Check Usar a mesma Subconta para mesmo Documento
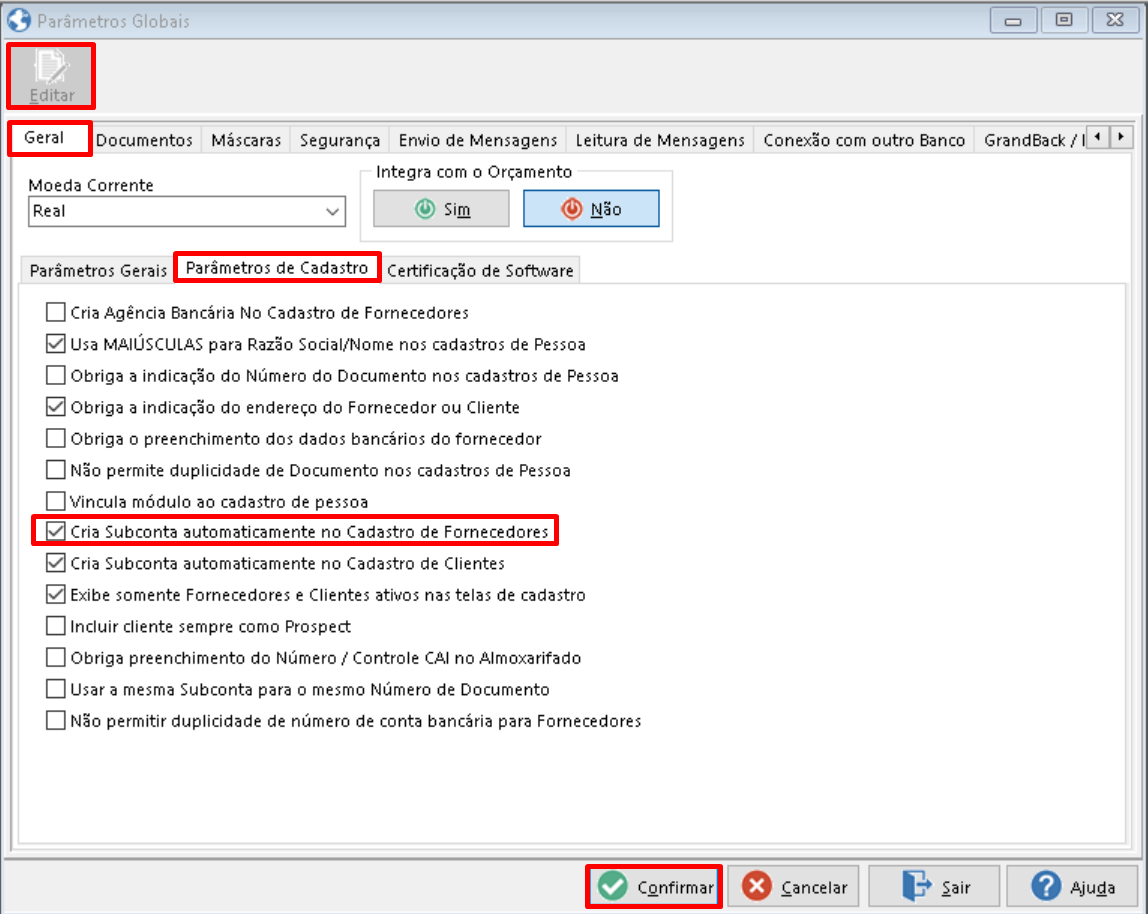Screen dimensions: 1148x914 [x=56, y=688]
